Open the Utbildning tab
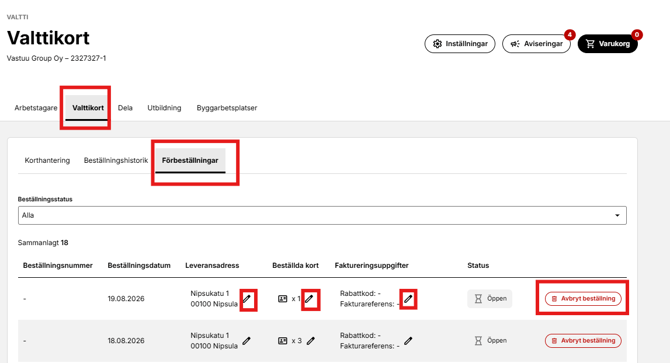 [x=164, y=108]
